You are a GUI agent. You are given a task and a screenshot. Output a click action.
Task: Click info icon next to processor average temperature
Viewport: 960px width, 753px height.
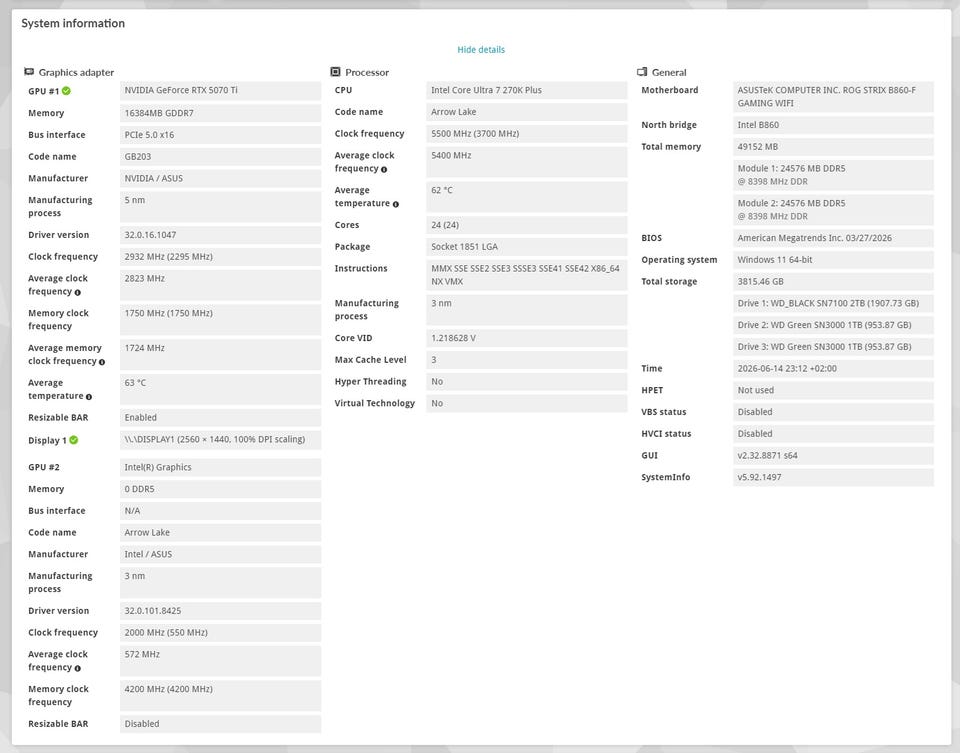point(396,204)
